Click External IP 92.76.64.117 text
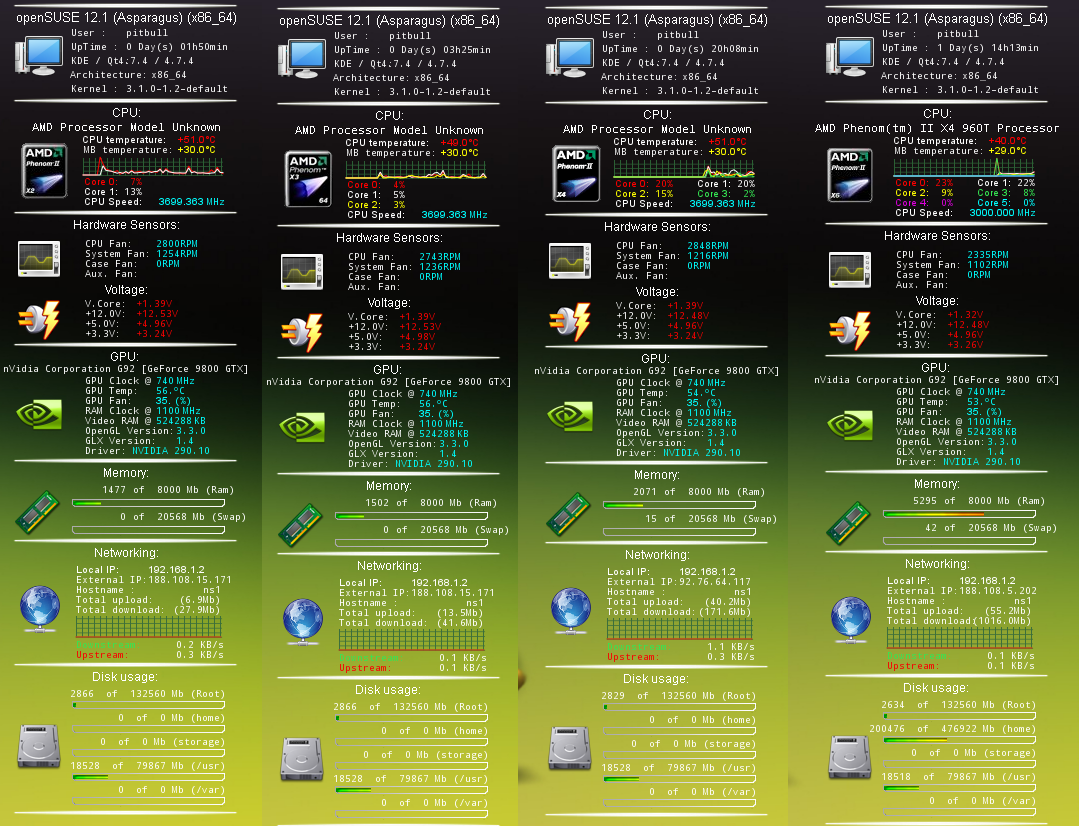Screen dimensions: 1080x826 tap(678, 582)
